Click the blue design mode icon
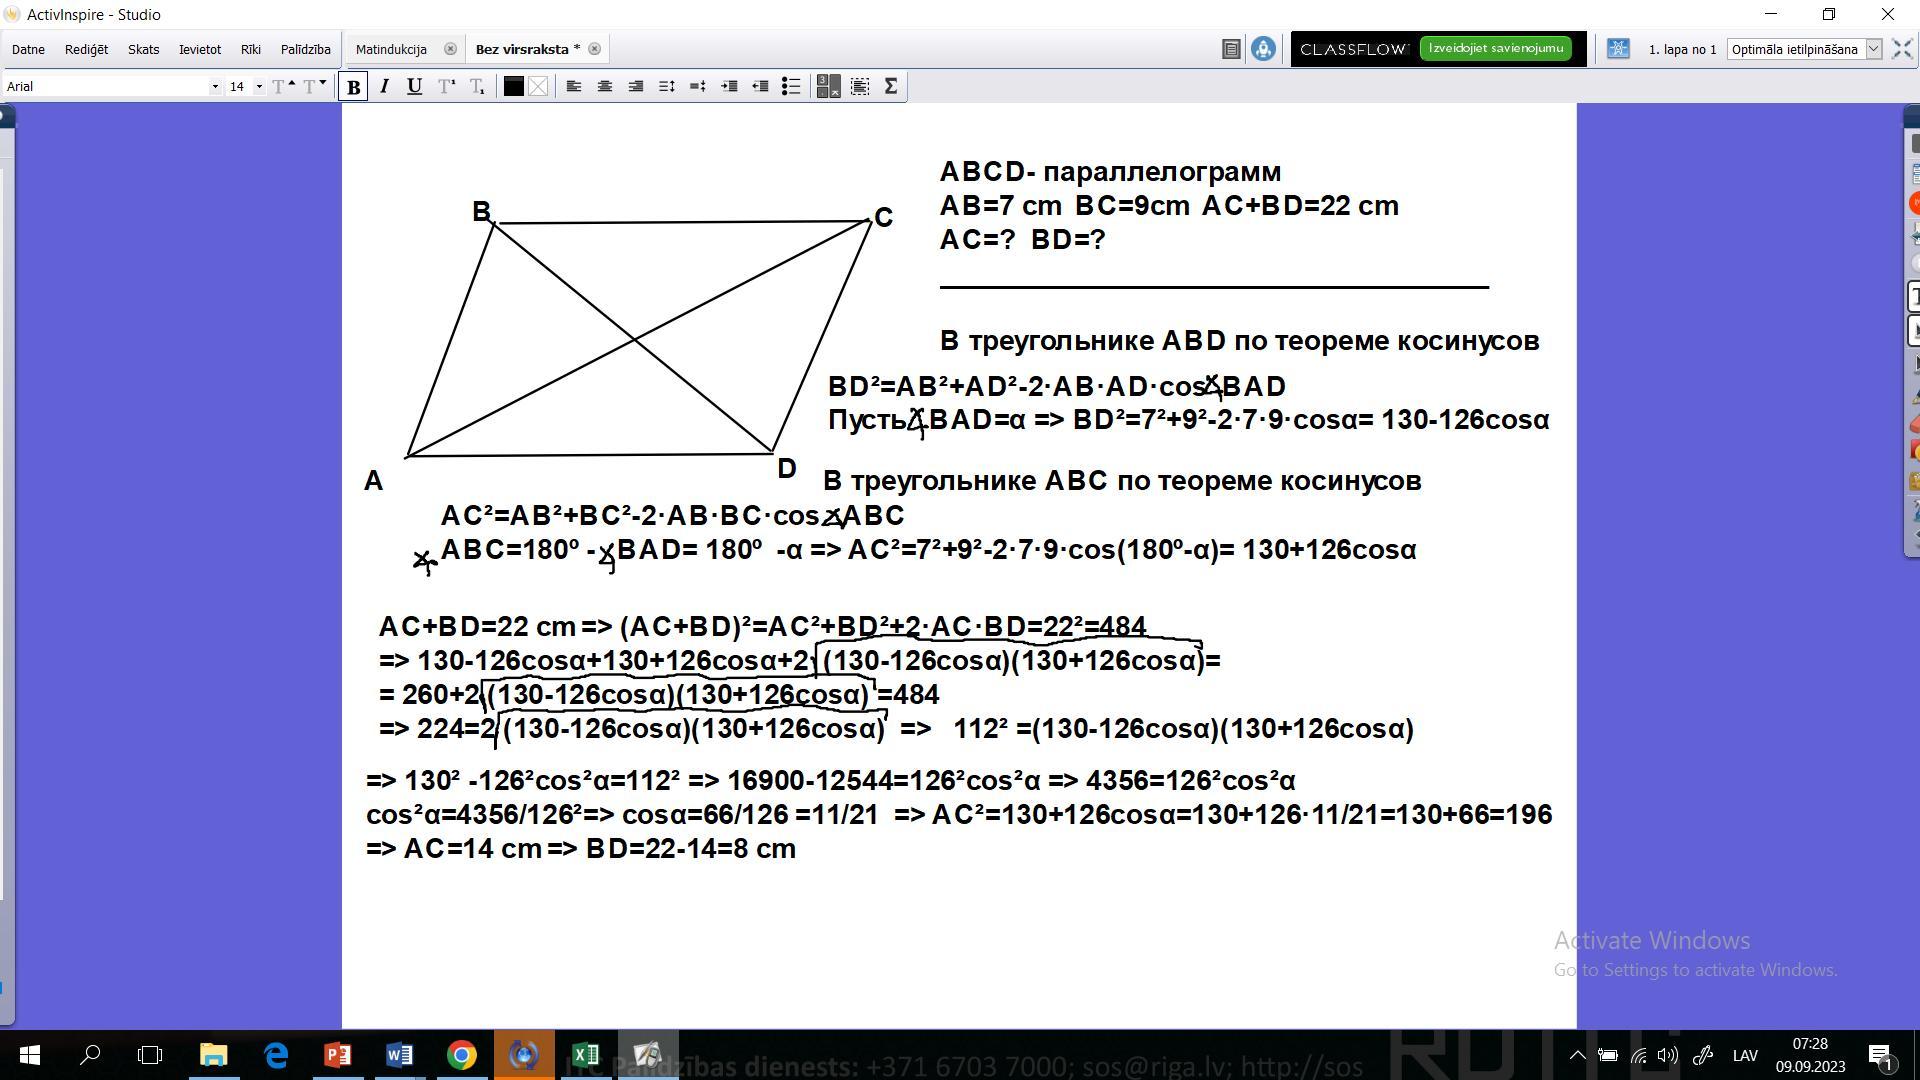The image size is (1920, 1080). [1618, 49]
